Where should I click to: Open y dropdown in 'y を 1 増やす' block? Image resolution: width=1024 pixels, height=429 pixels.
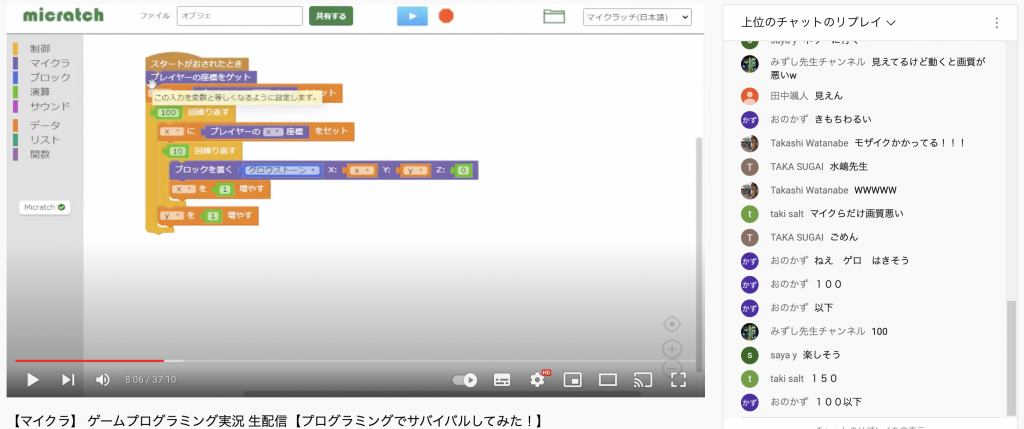[173, 215]
